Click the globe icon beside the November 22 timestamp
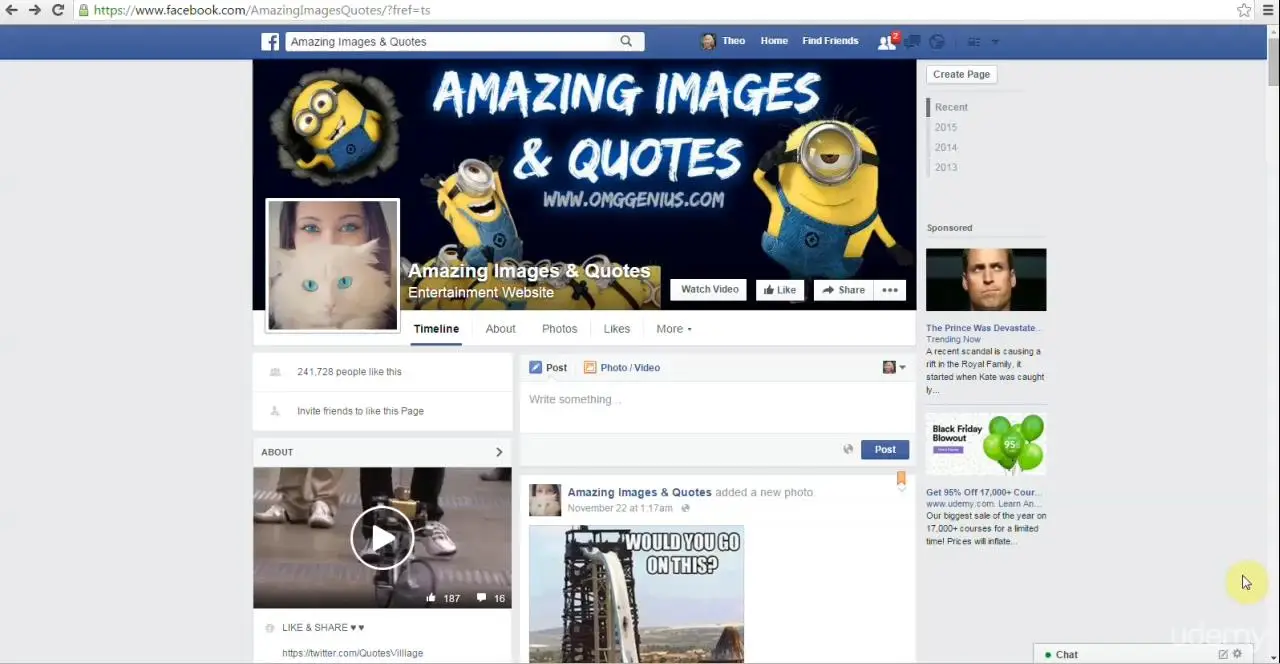The width and height of the screenshot is (1280, 664). [x=685, y=508]
